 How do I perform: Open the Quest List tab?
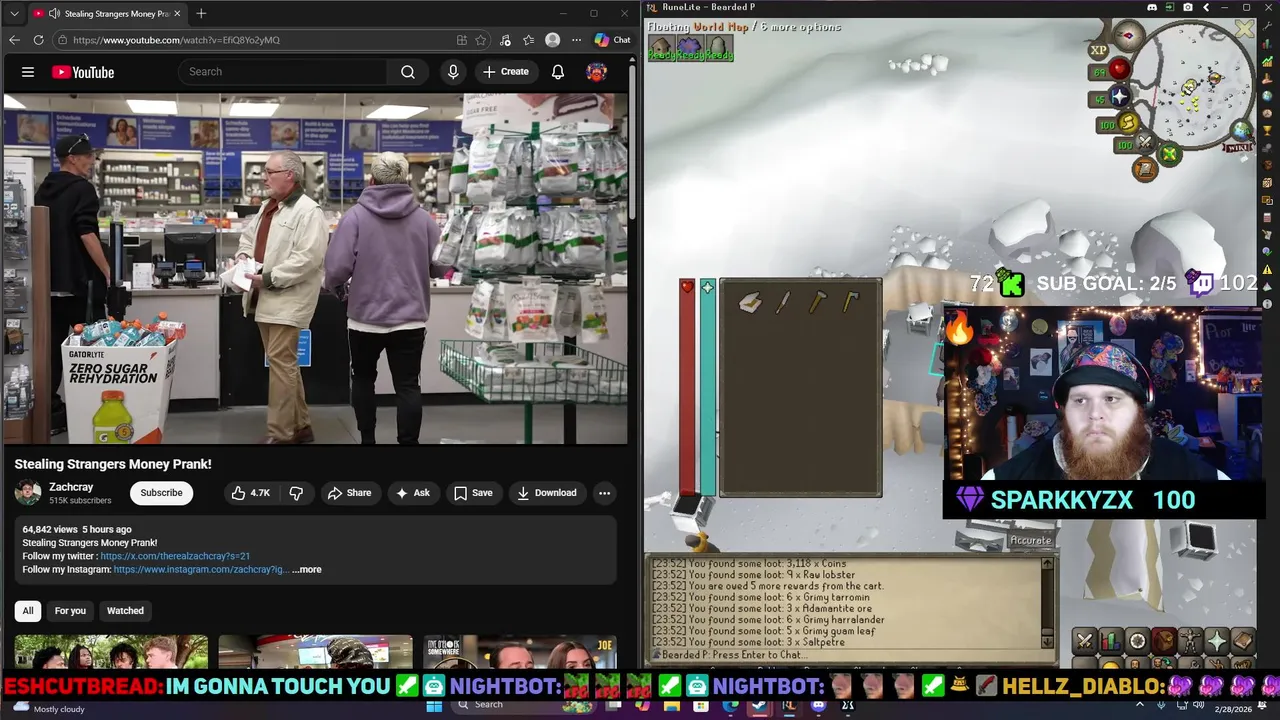point(1137,641)
